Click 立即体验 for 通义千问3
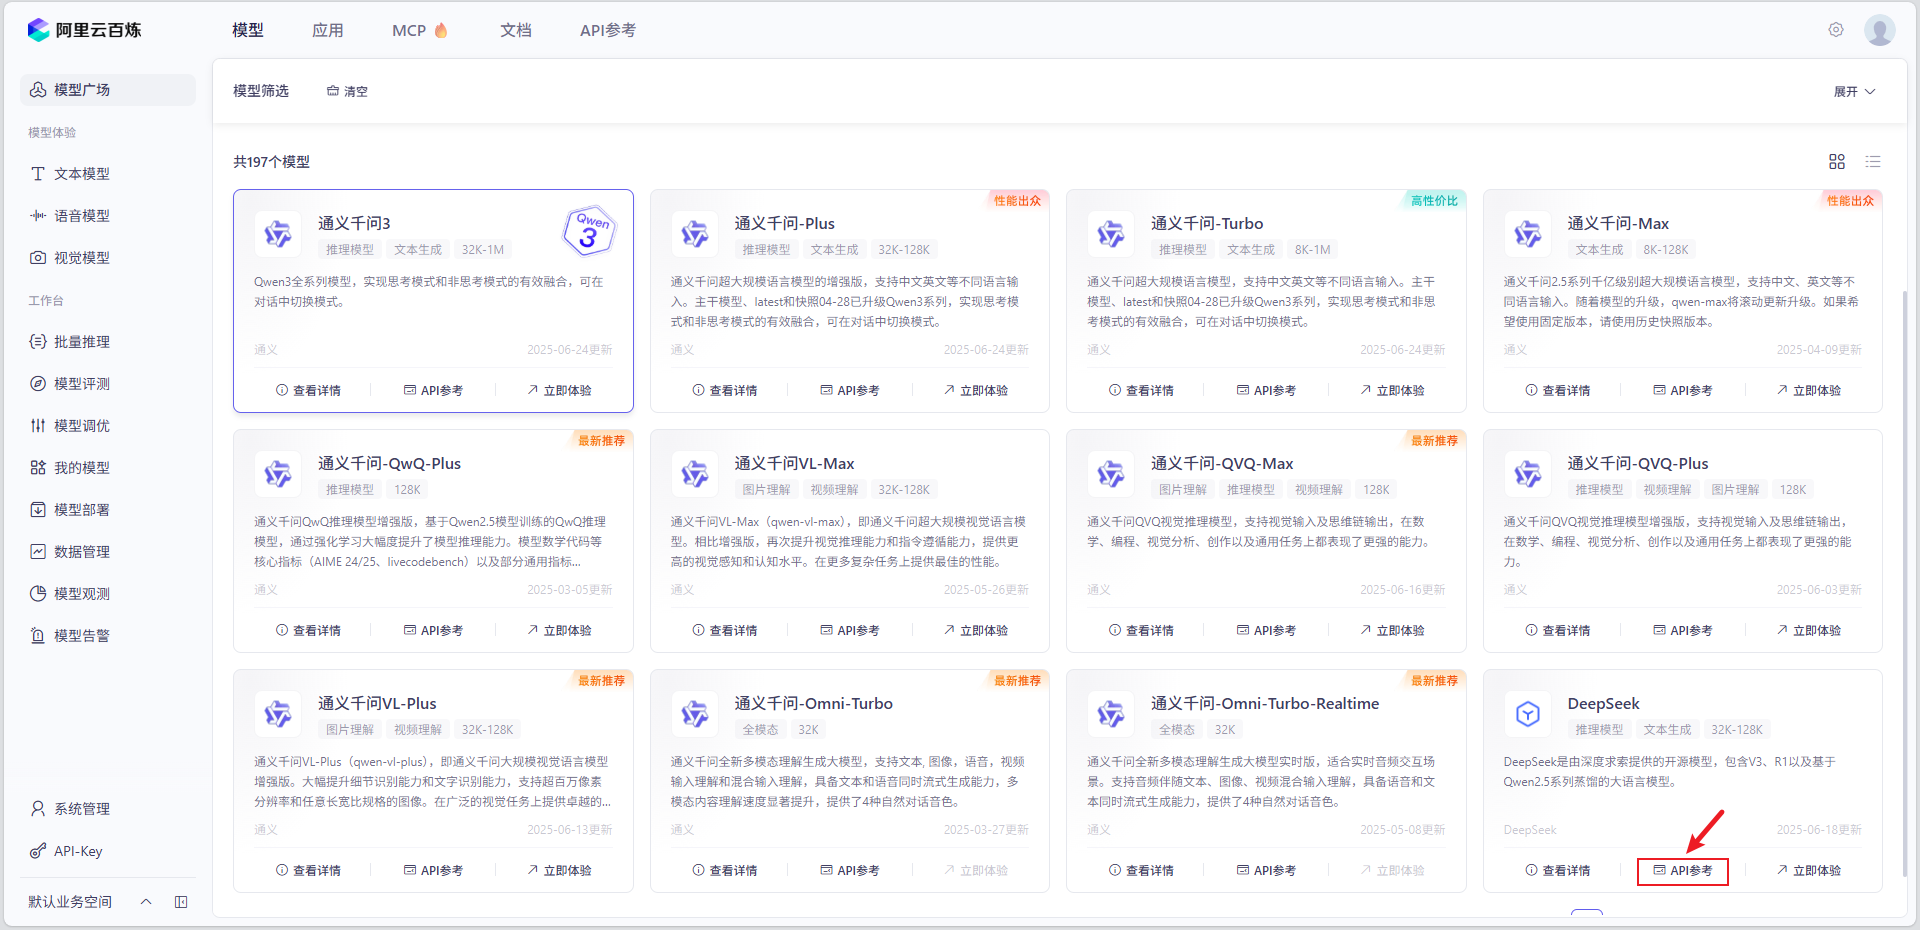This screenshot has width=1920, height=930. tap(558, 390)
